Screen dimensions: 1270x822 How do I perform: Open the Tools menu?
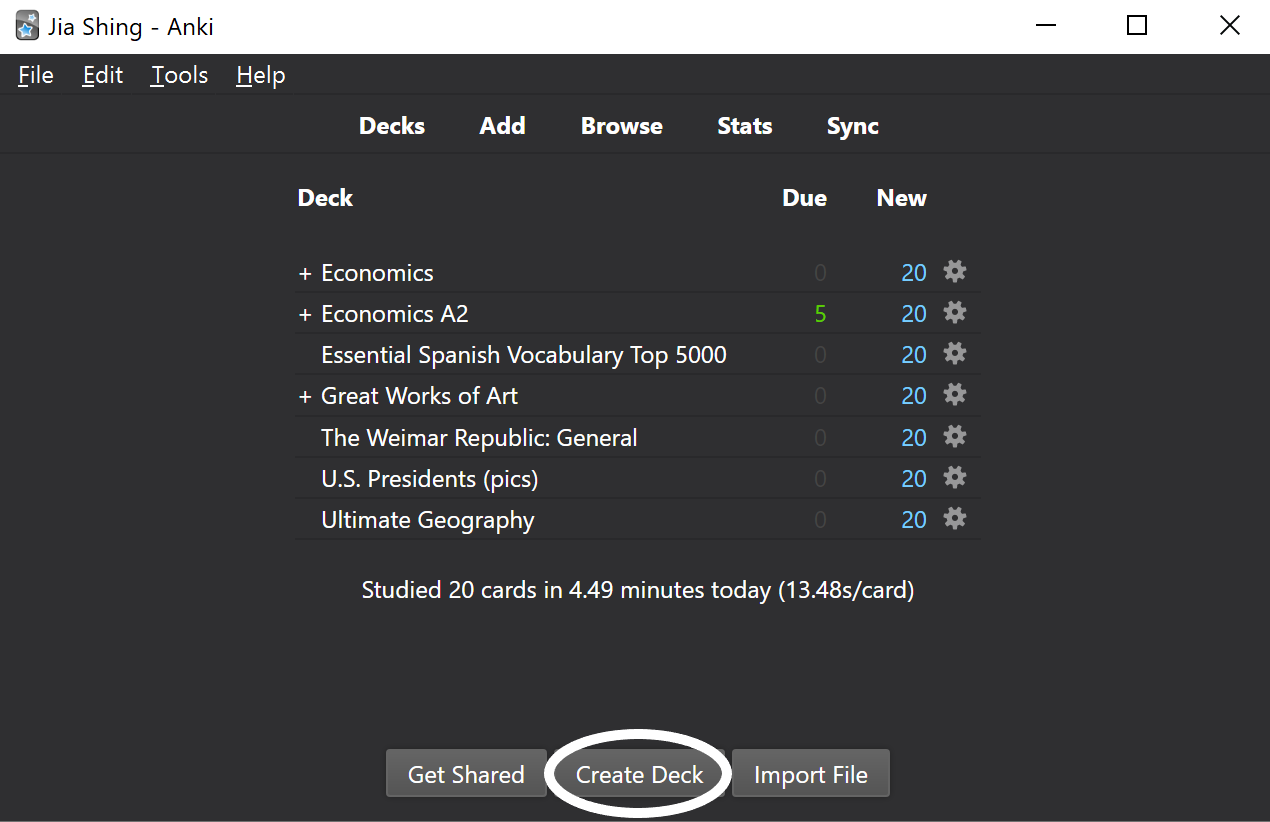coord(180,75)
